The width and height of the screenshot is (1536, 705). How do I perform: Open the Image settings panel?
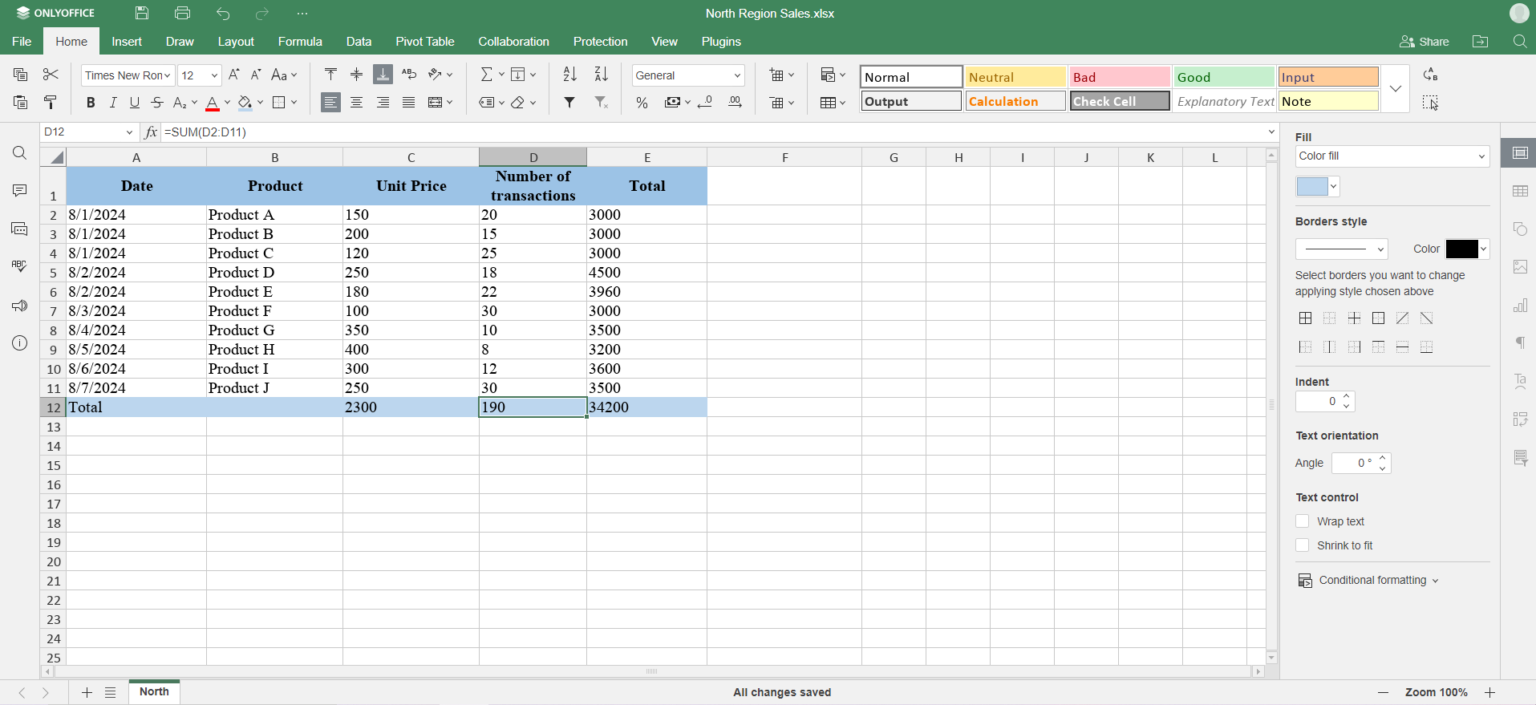[1521, 267]
